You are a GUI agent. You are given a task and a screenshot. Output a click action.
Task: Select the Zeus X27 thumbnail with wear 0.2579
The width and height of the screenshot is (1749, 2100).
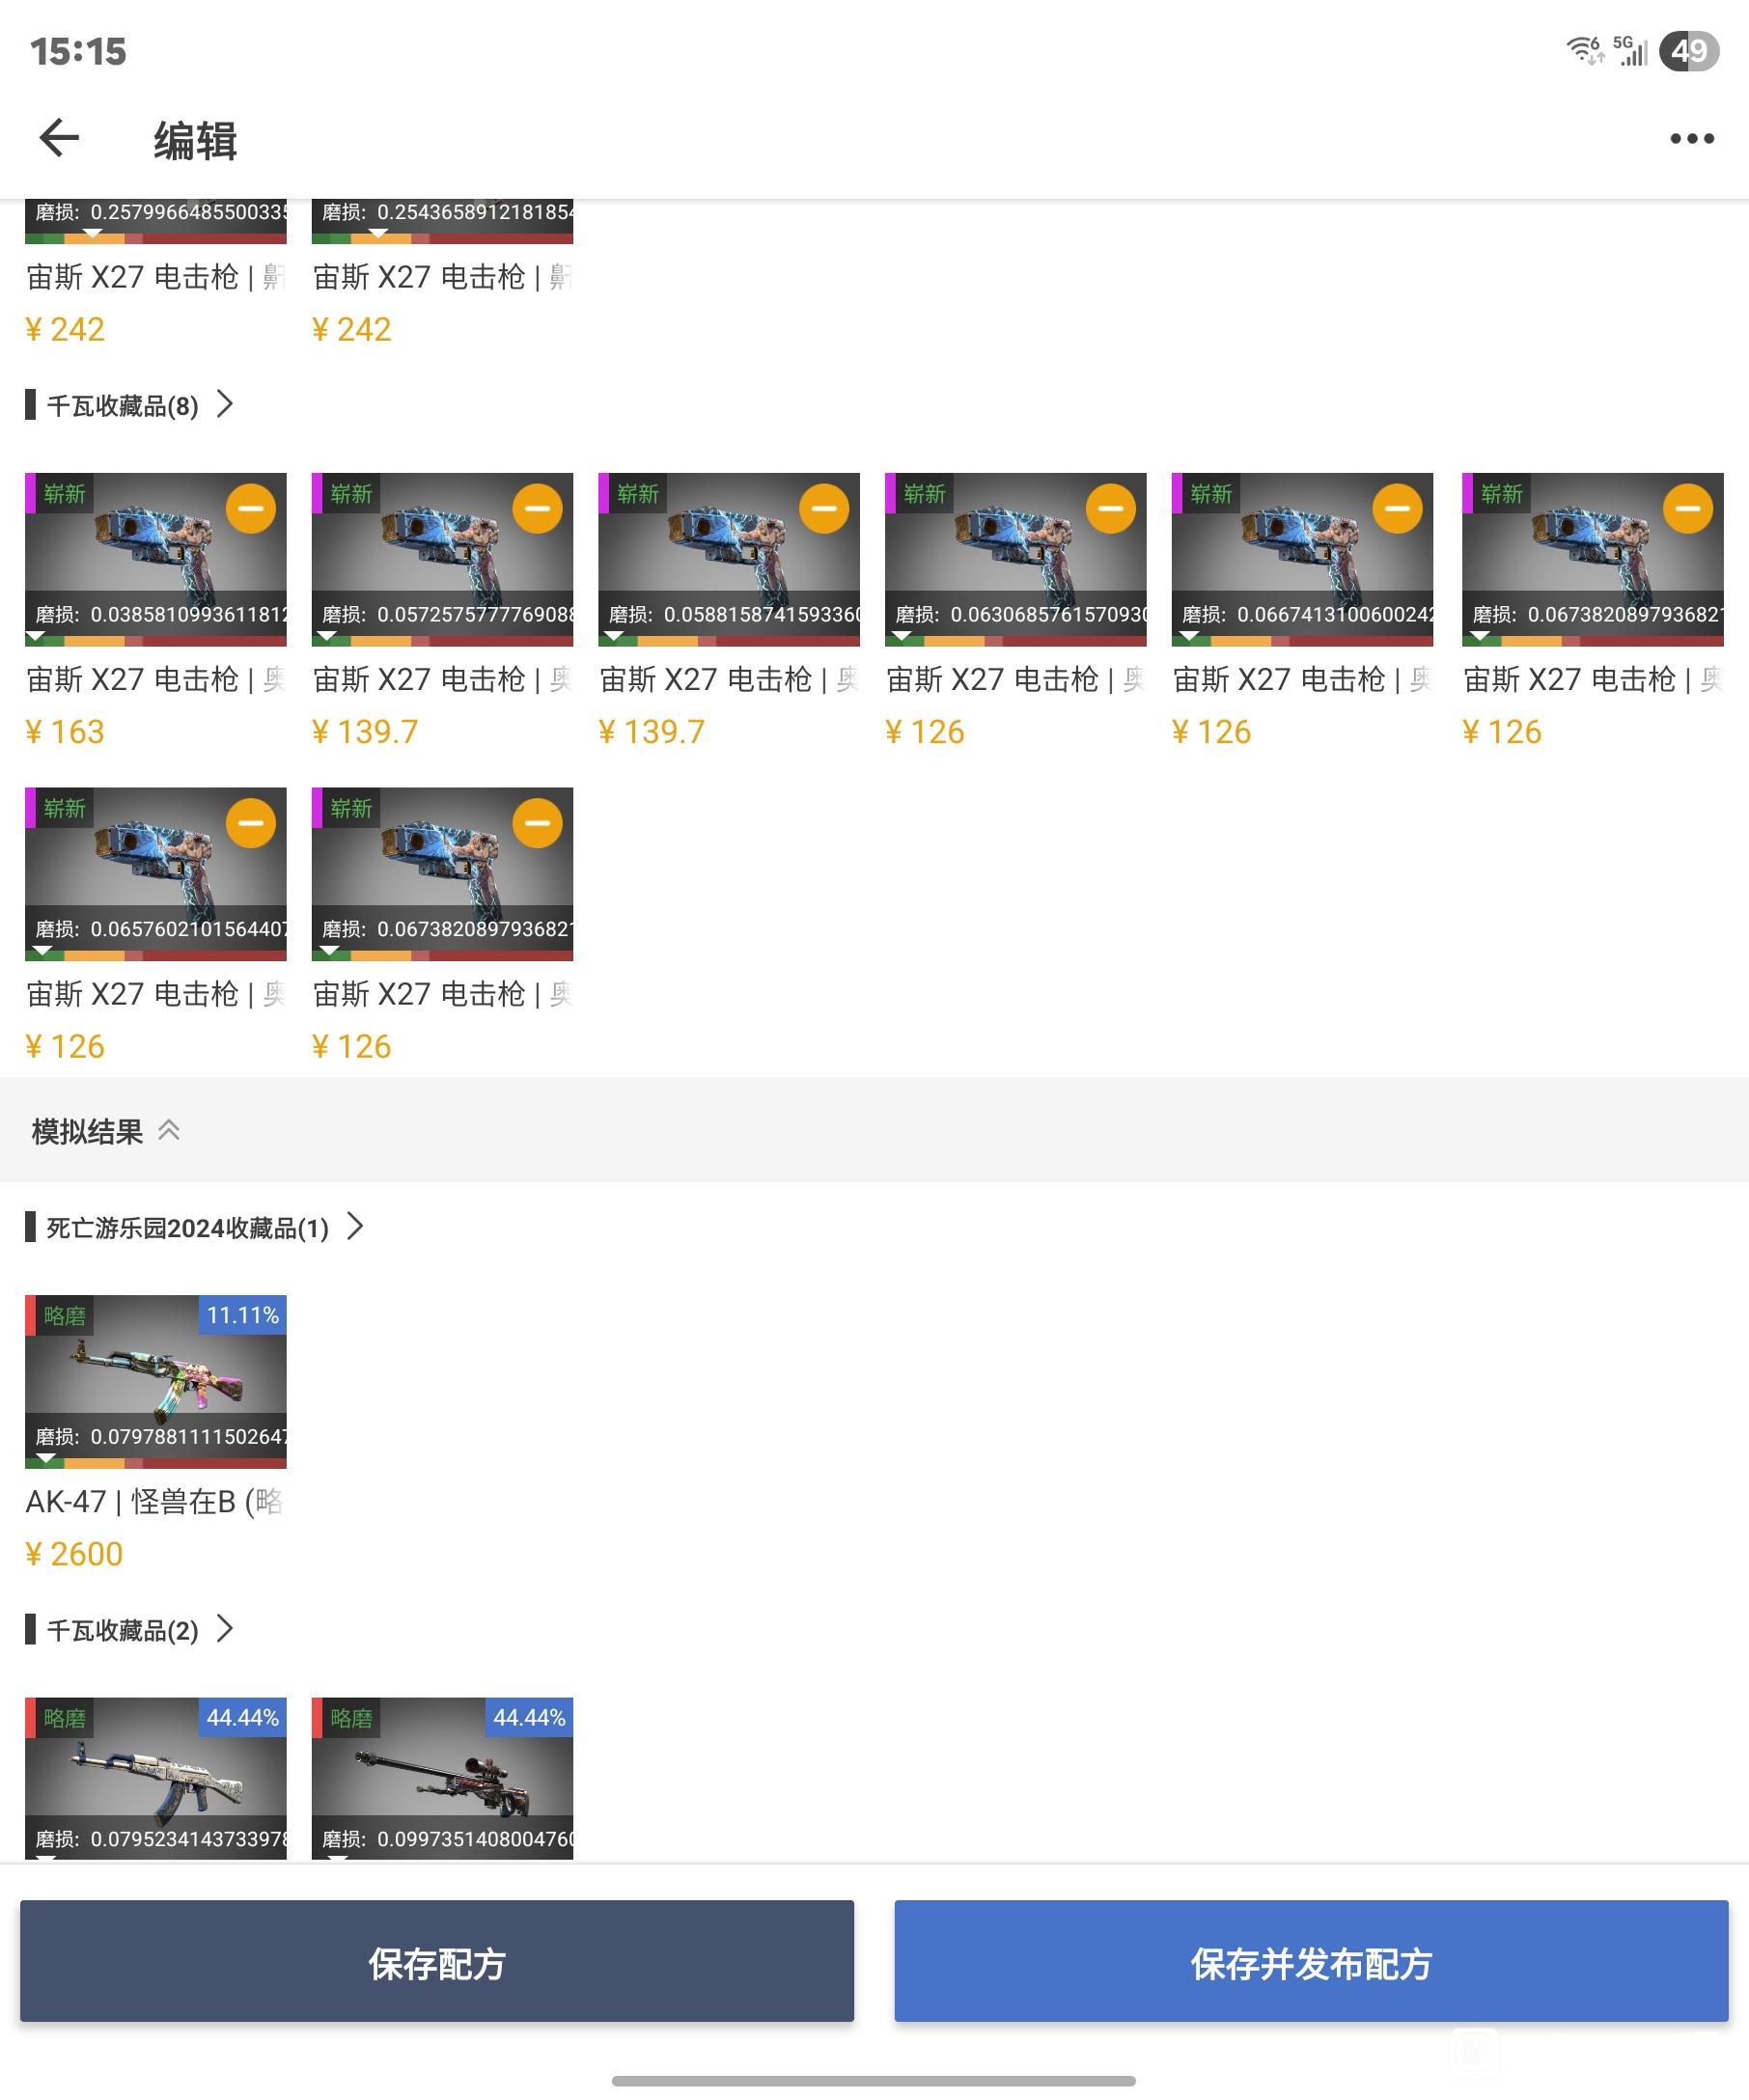click(x=156, y=222)
